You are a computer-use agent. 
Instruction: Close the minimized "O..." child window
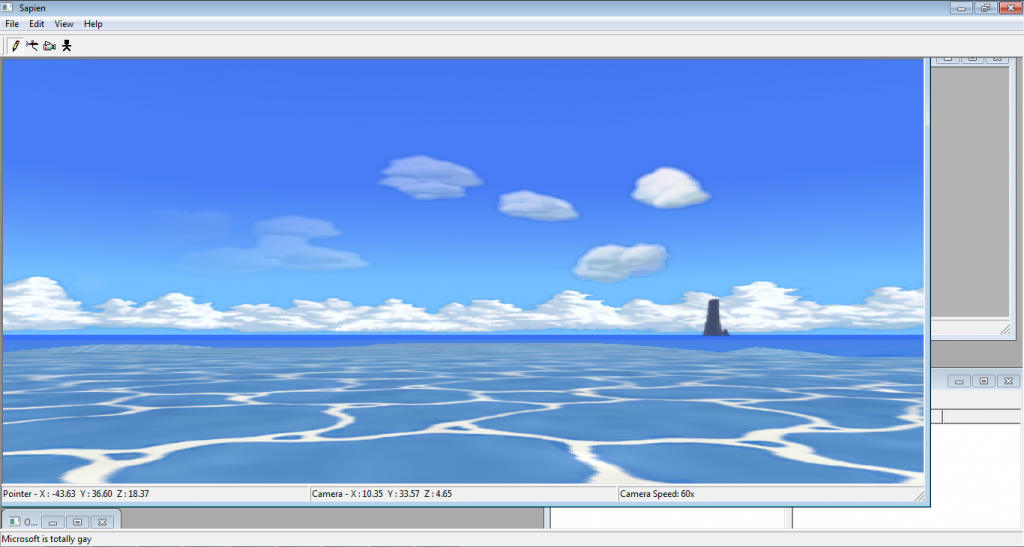(103, 522)
